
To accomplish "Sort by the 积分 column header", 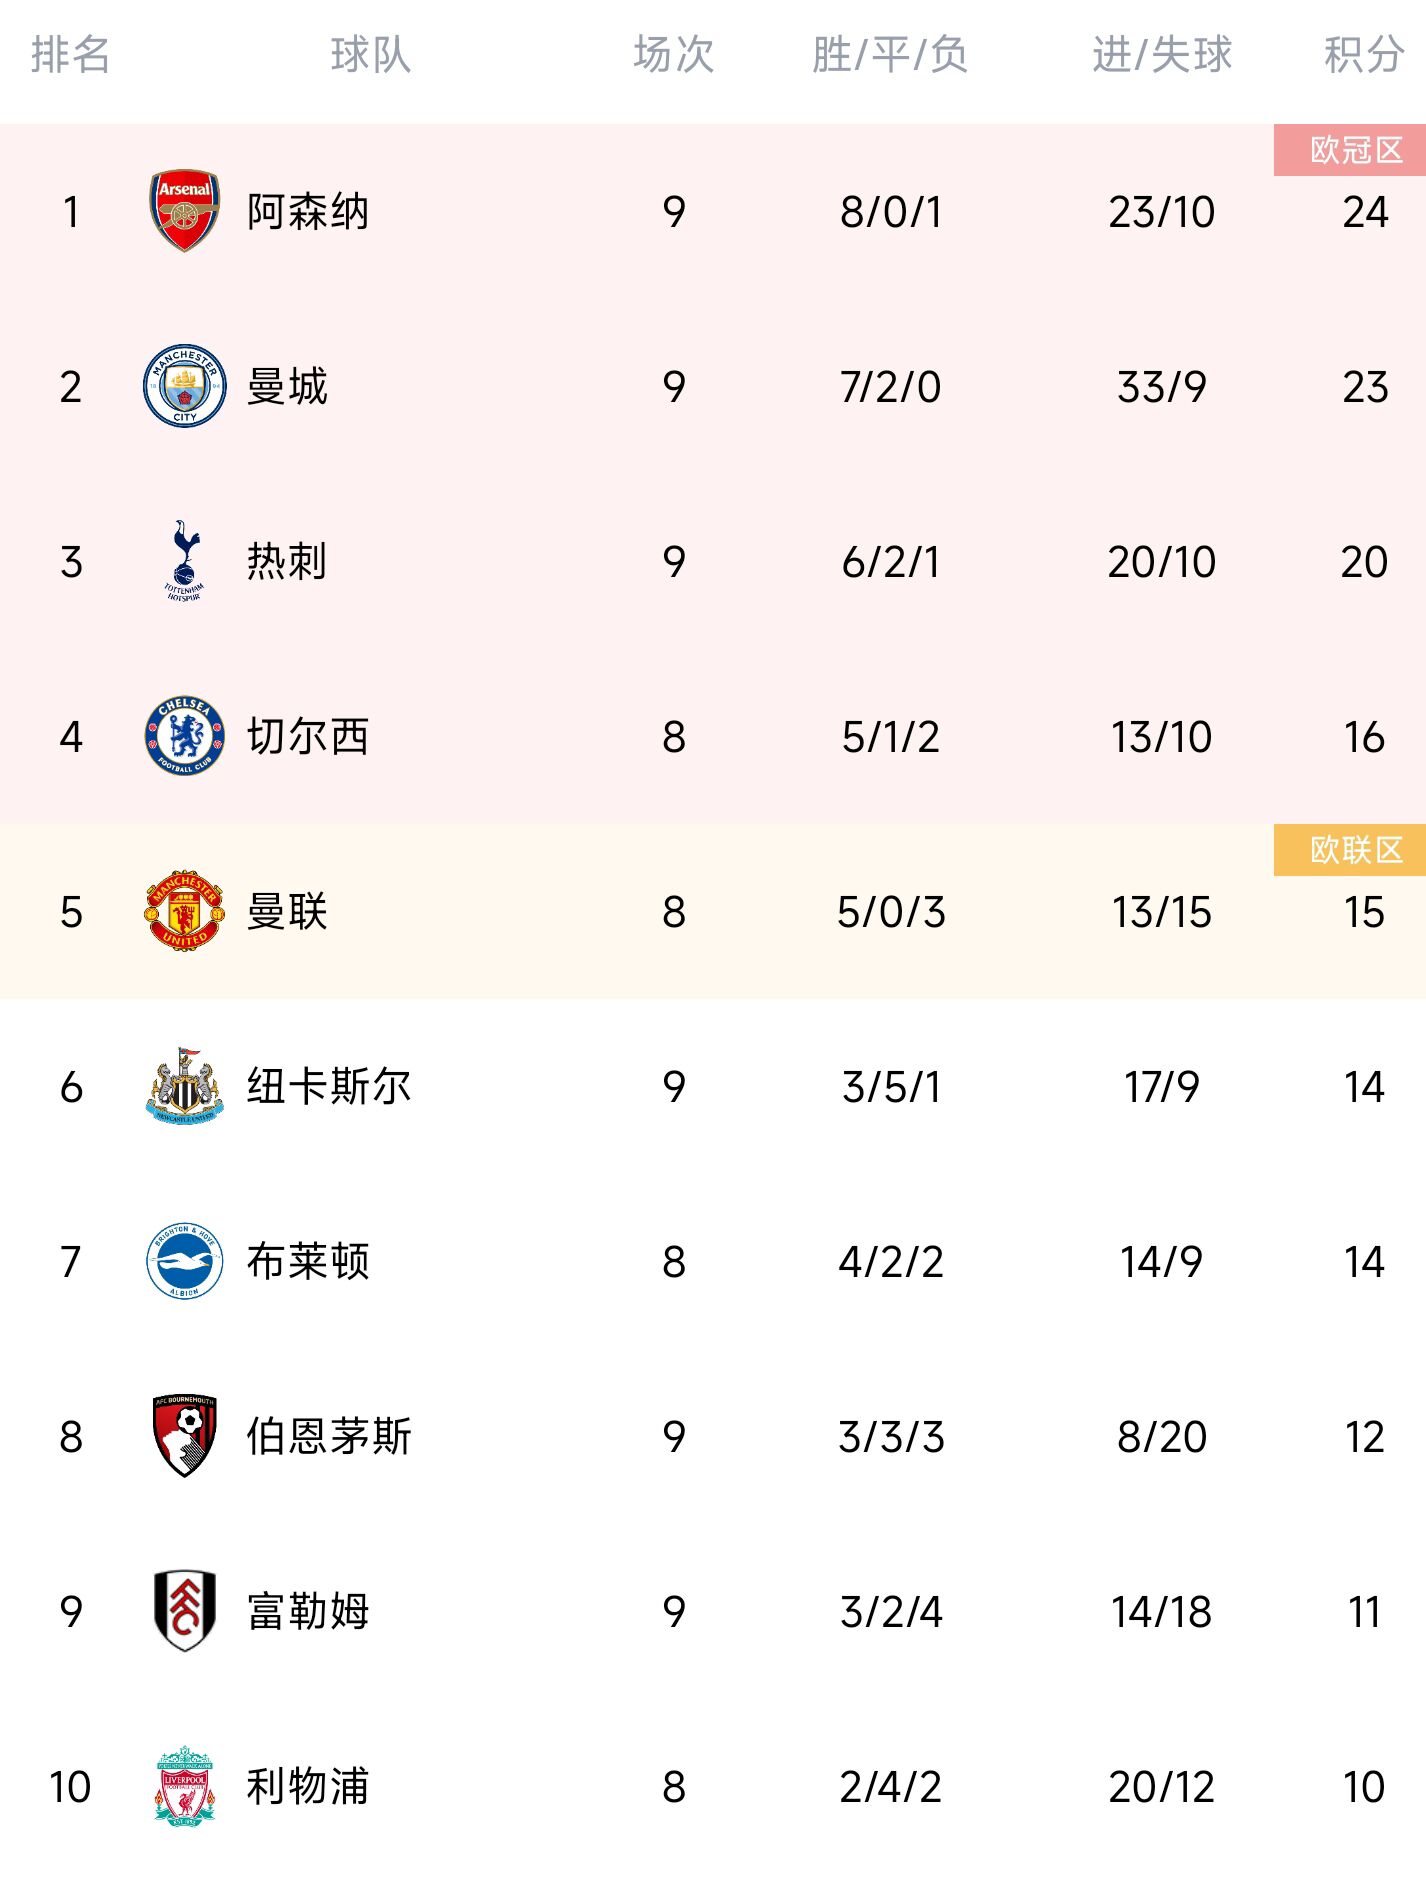I will point(1364,55).
